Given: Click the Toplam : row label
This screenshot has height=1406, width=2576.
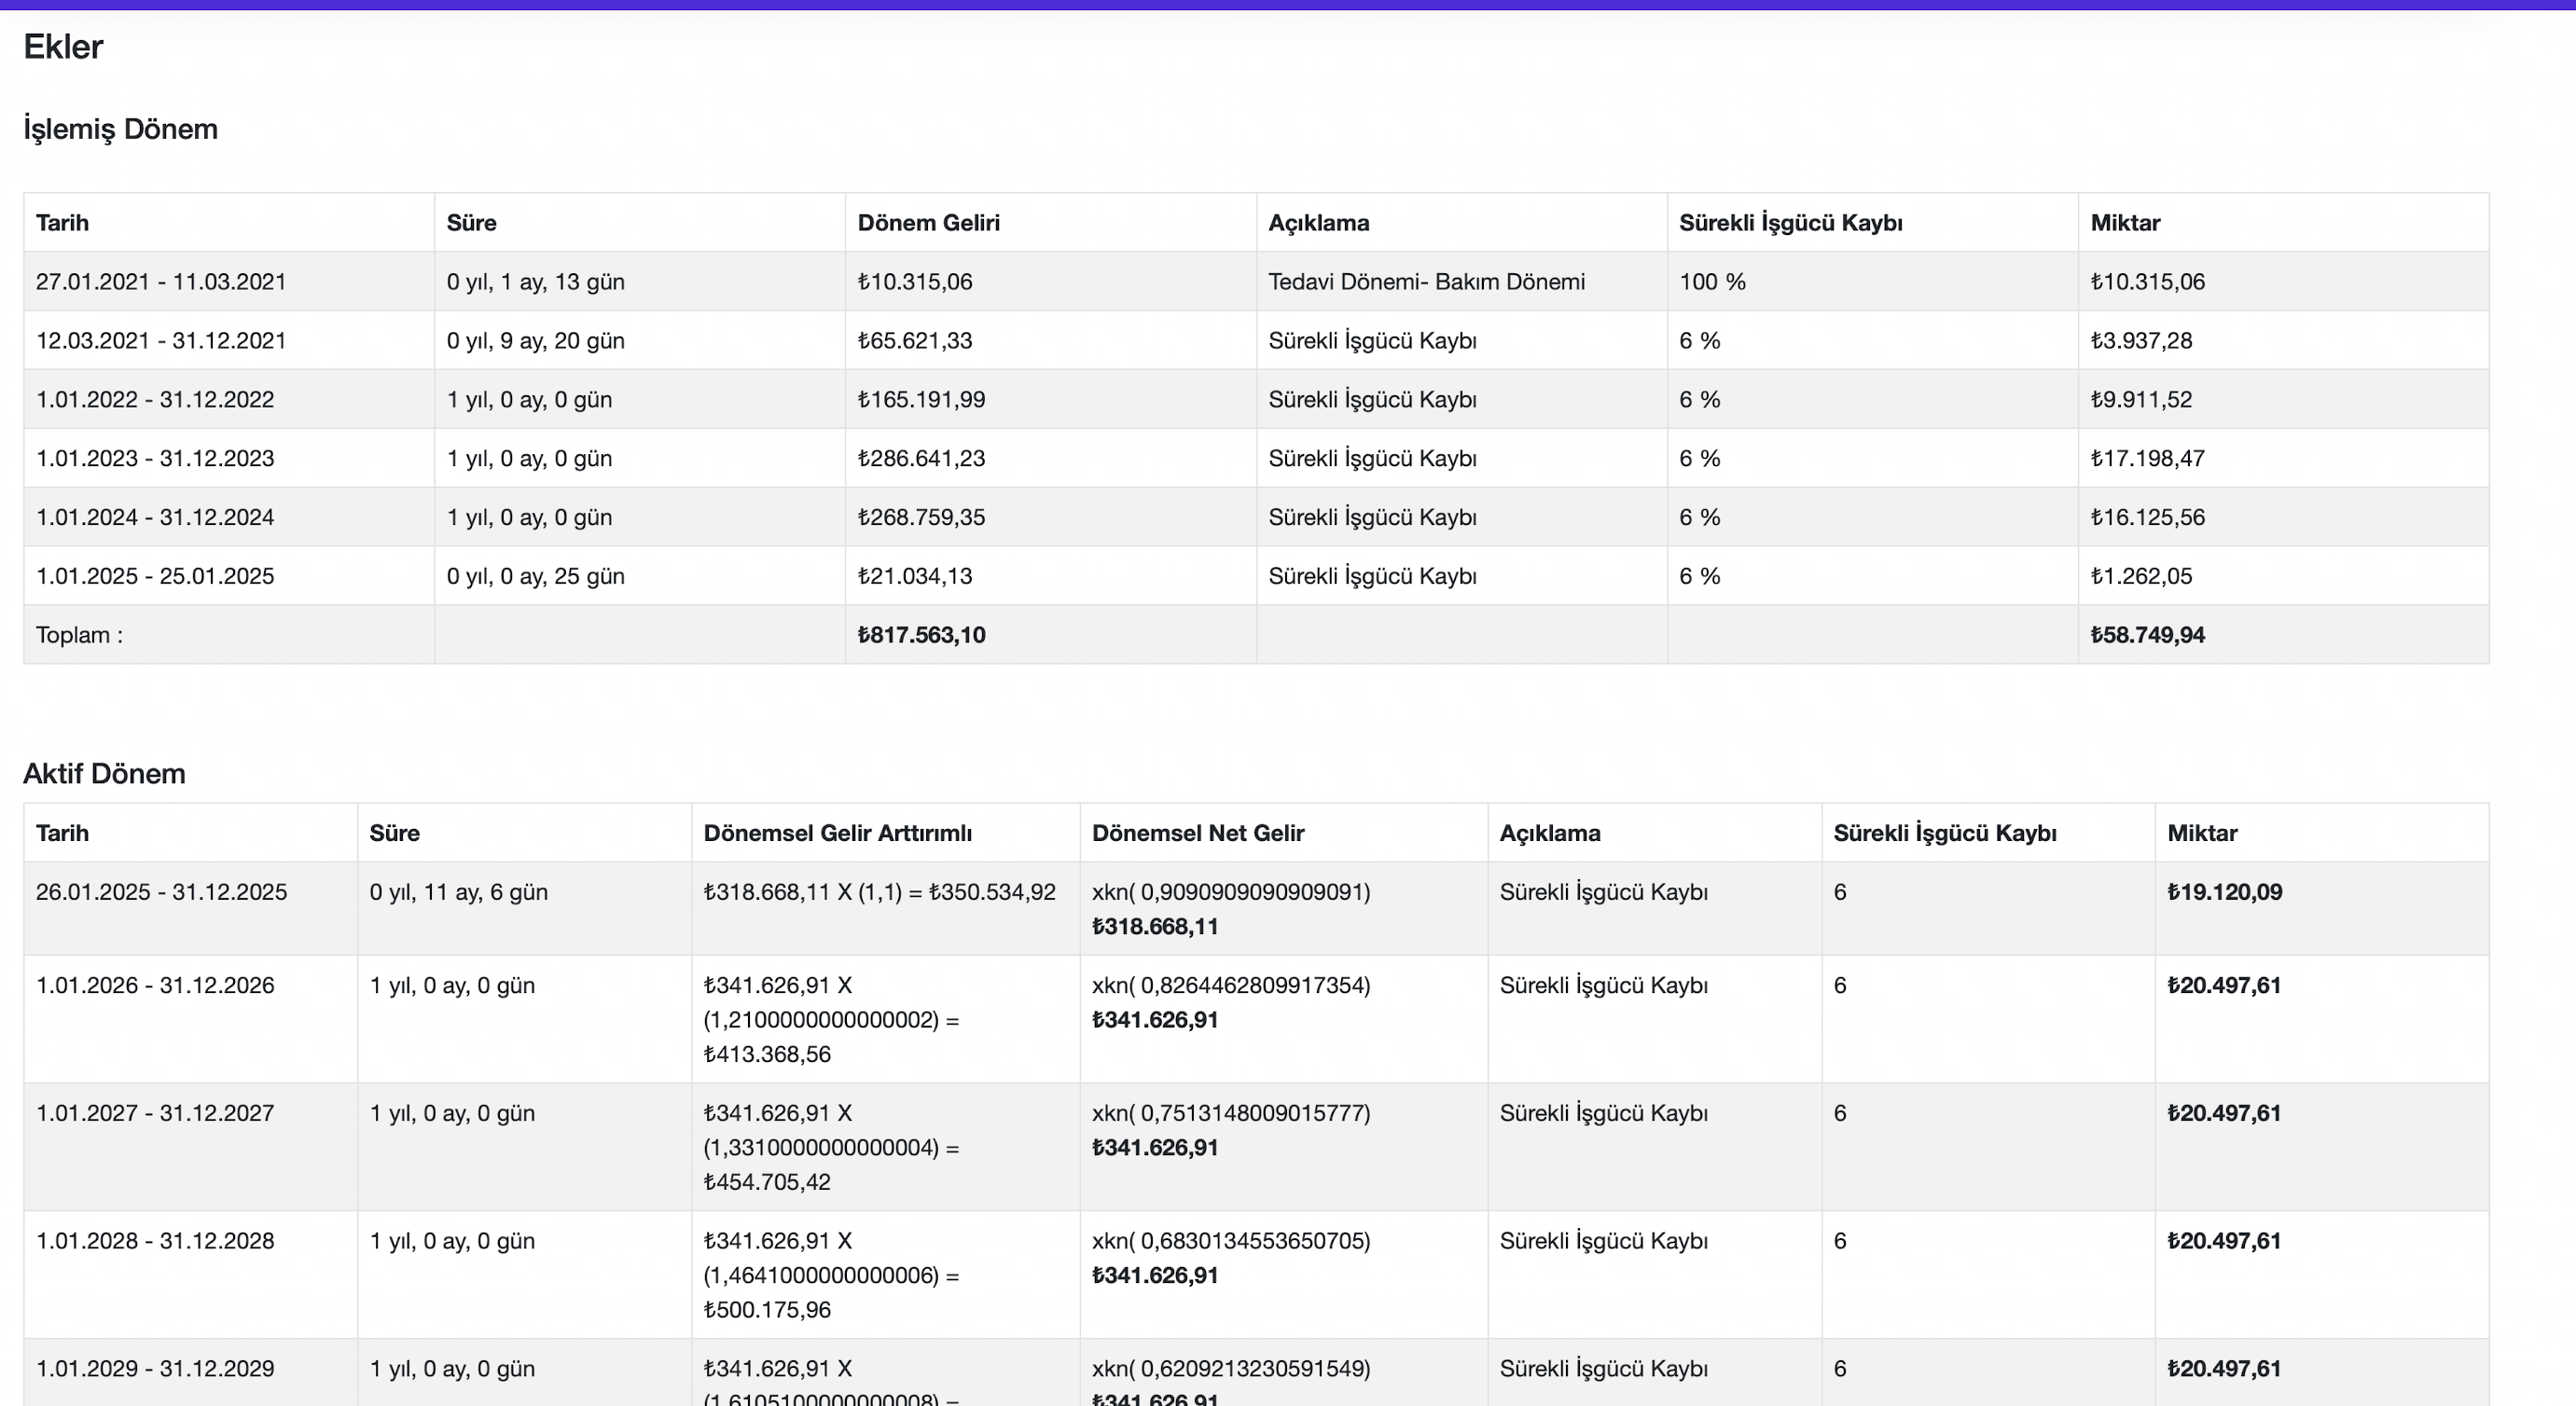Looking at the screenshot, I should (x=79, y=634).
